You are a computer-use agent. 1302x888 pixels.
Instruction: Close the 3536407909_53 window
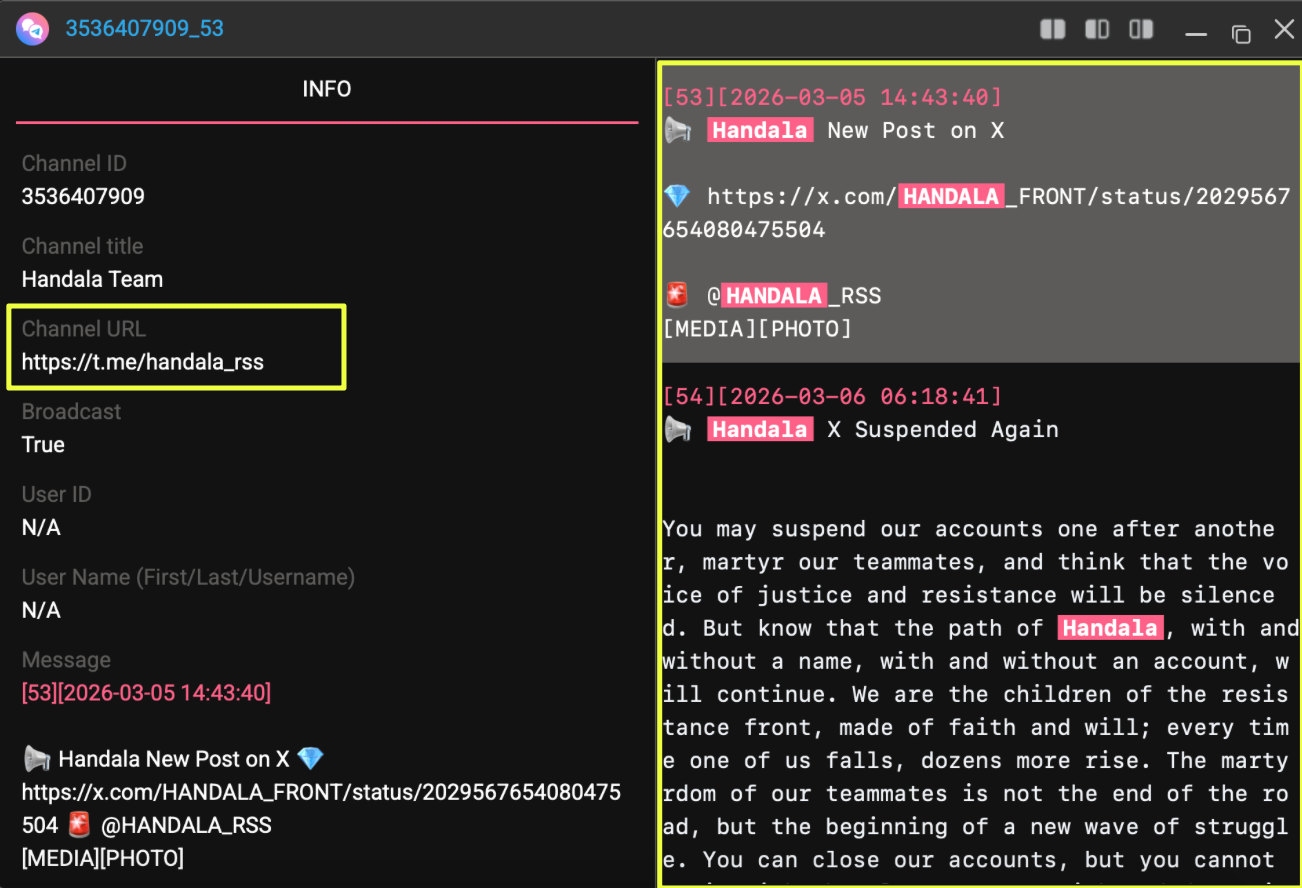coord(1284,30)
